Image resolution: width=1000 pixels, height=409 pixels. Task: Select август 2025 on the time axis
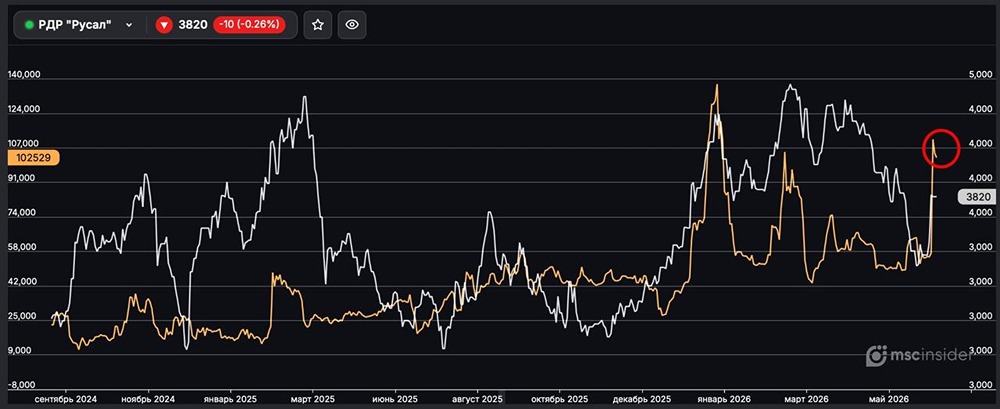476,399
